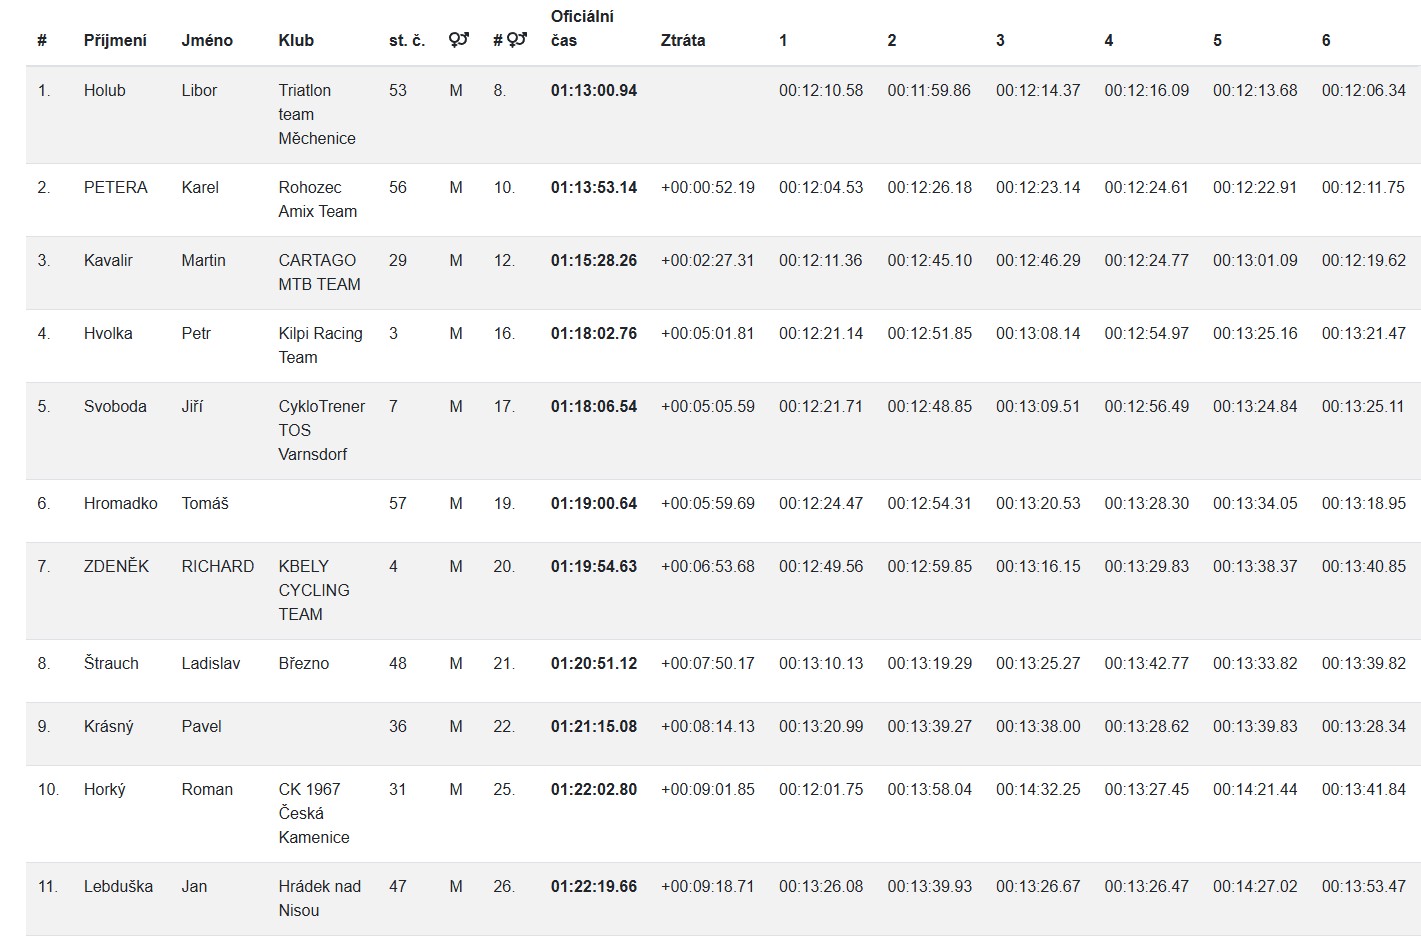The image size is (1421, 940).
Task: Click the gender rank symbol header
Action: point(510,40)
